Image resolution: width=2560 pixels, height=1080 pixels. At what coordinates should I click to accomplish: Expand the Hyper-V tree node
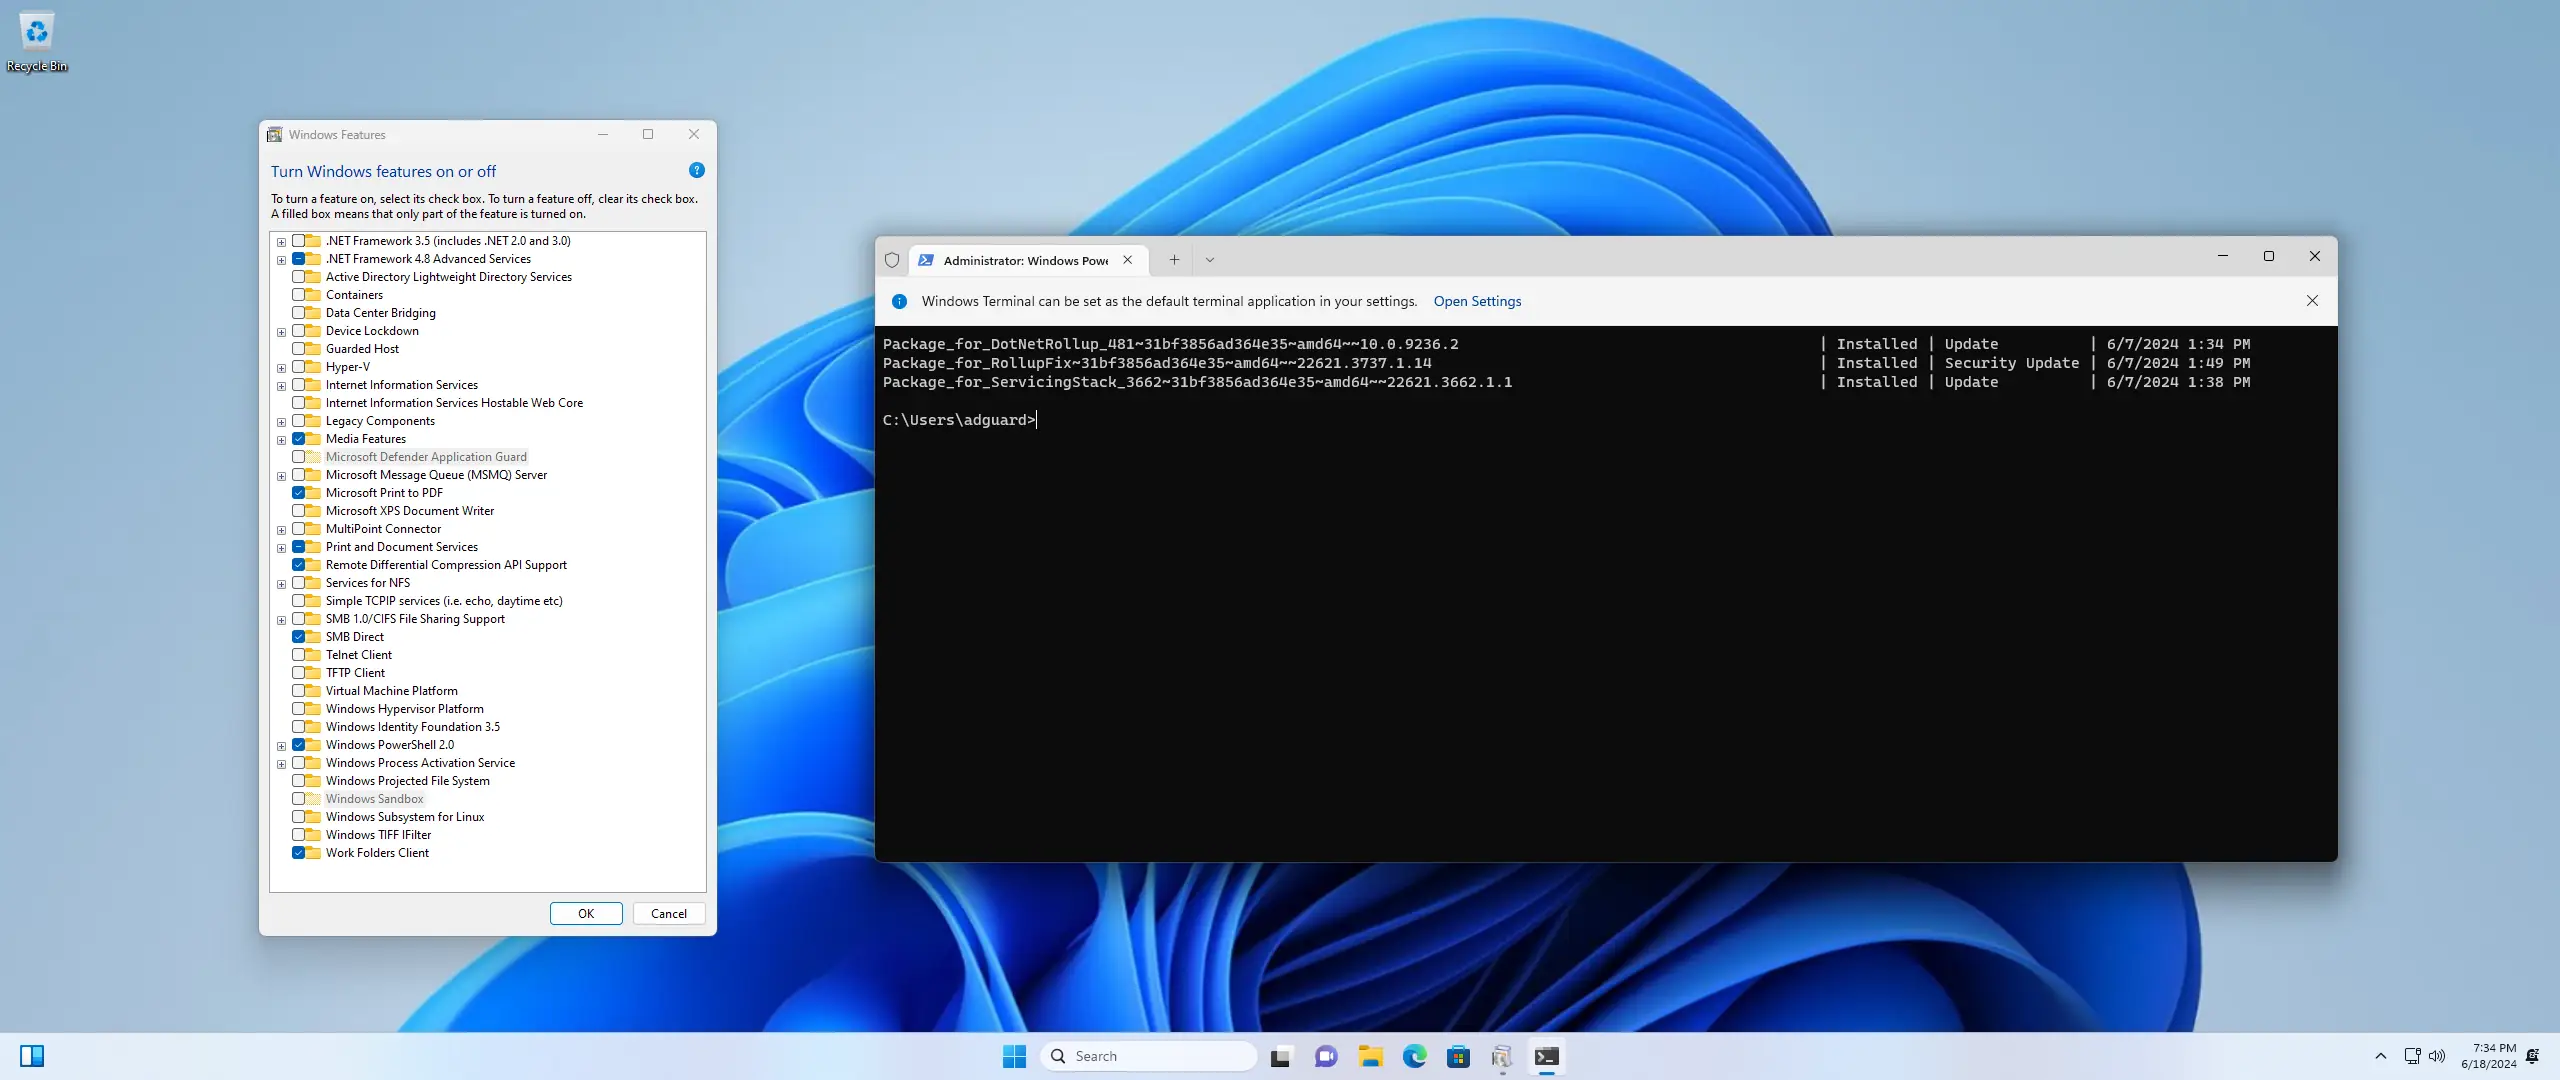282,368
